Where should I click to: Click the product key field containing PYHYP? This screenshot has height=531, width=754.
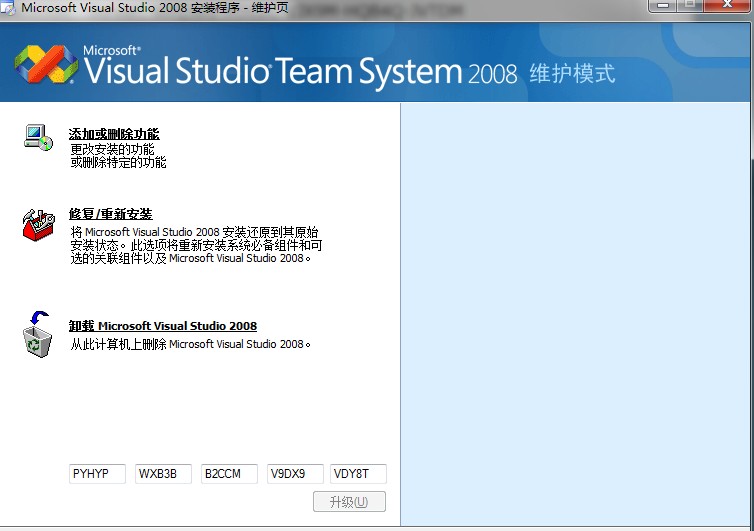click(x=97, y=474)
